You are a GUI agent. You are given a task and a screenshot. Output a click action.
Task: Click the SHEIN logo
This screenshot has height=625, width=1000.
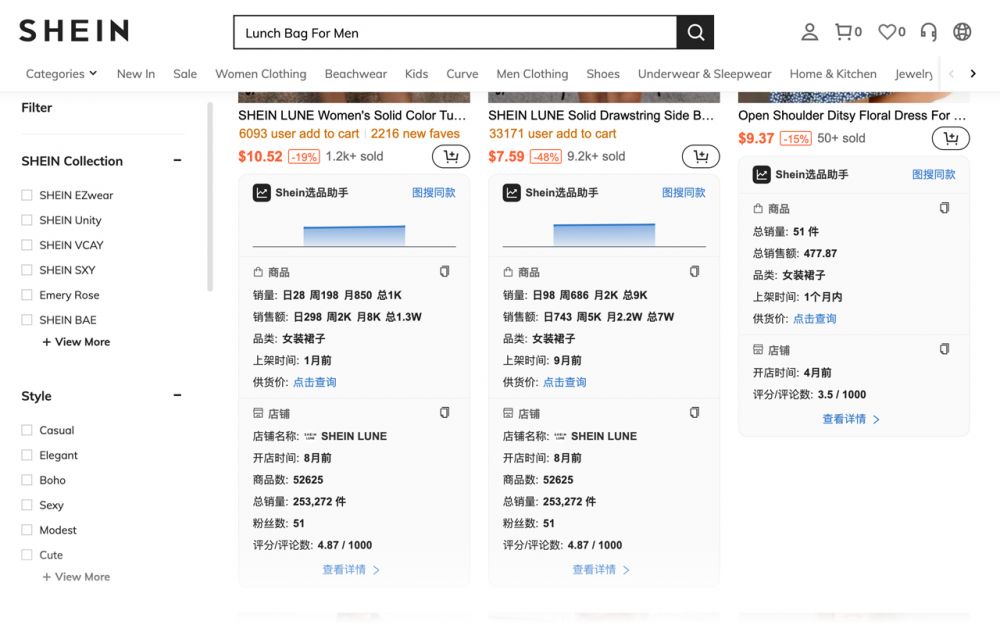click(x=74, y=31)
